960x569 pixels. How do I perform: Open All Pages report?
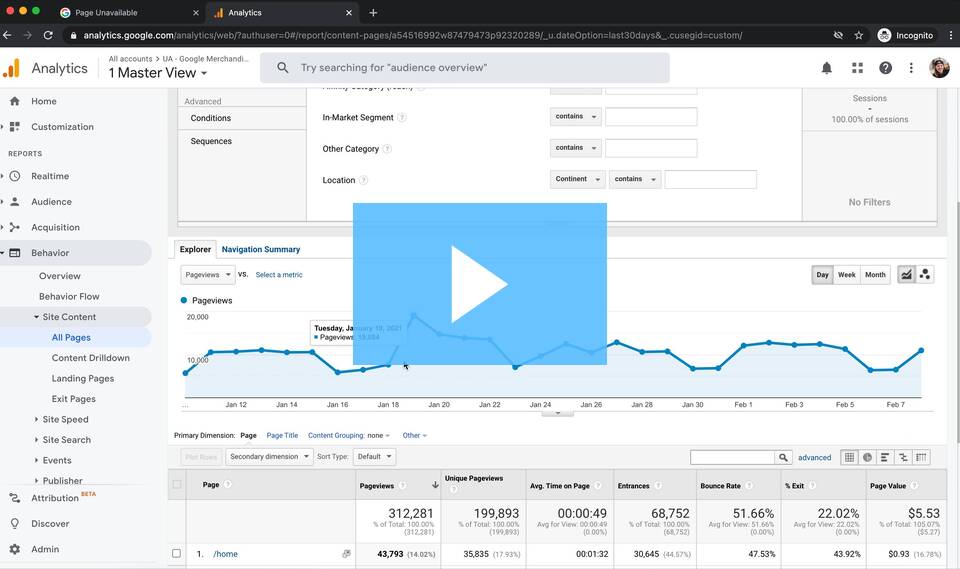(71, 337)
